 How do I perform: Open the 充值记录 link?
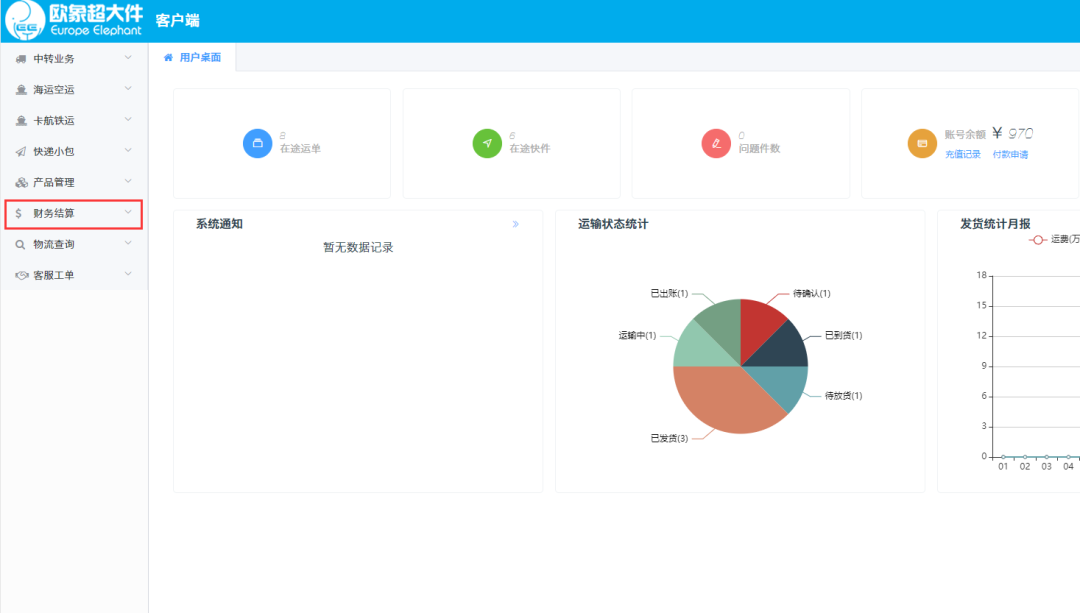[962, 154]
